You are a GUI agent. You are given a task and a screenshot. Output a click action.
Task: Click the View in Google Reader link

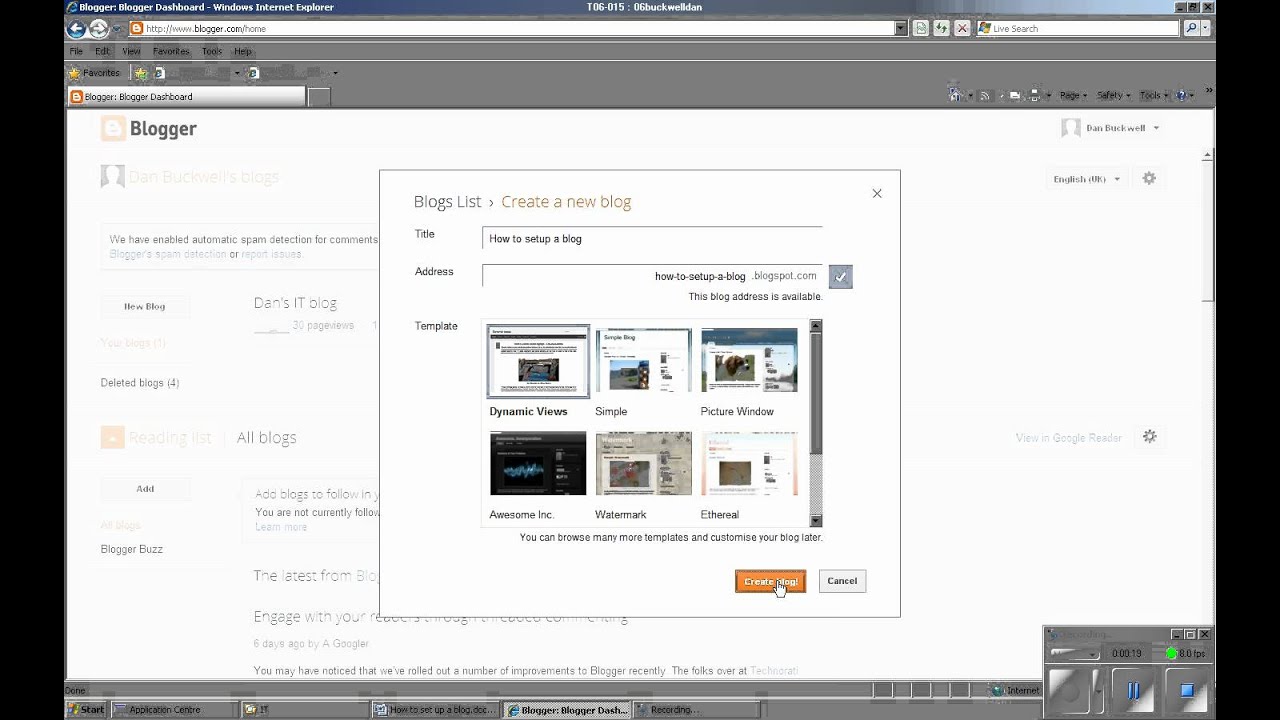coord(1069,438)
